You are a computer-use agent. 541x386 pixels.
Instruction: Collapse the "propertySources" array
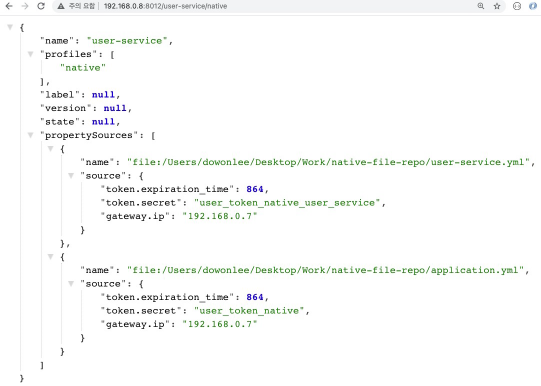30,135
